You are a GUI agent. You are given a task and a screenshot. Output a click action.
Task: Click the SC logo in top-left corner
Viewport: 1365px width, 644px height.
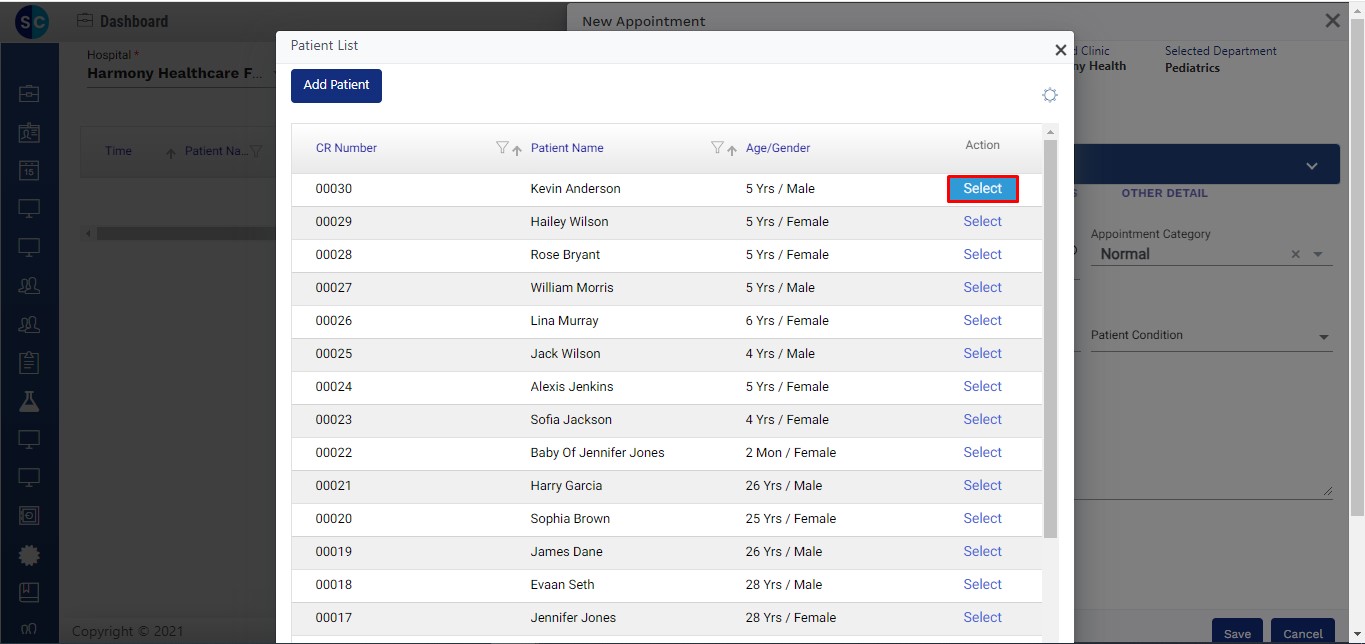coord(30,21)
